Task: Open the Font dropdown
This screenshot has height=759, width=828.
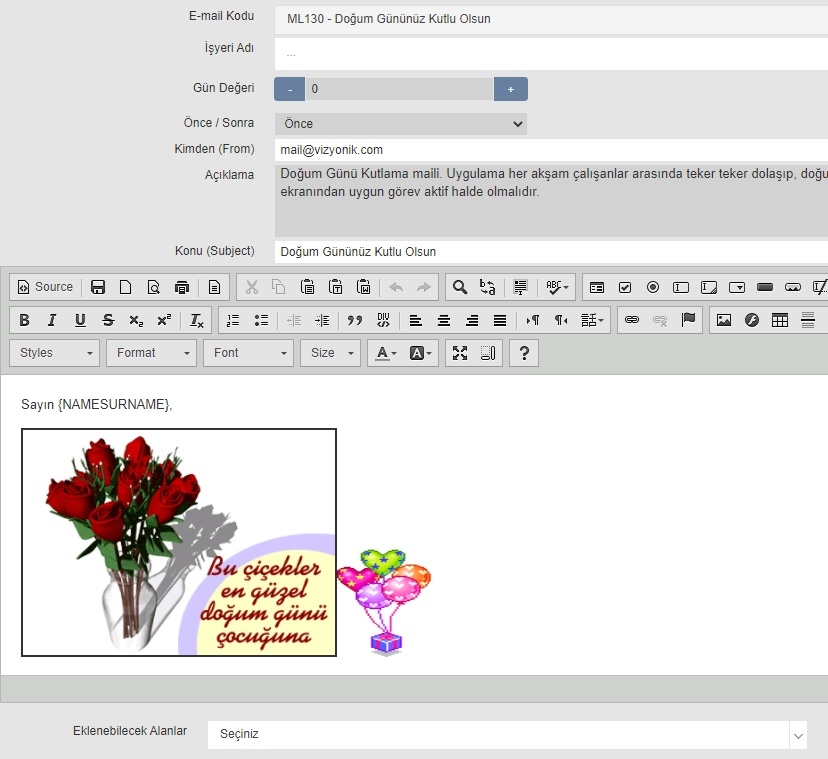Action: (x=248, y=353)
